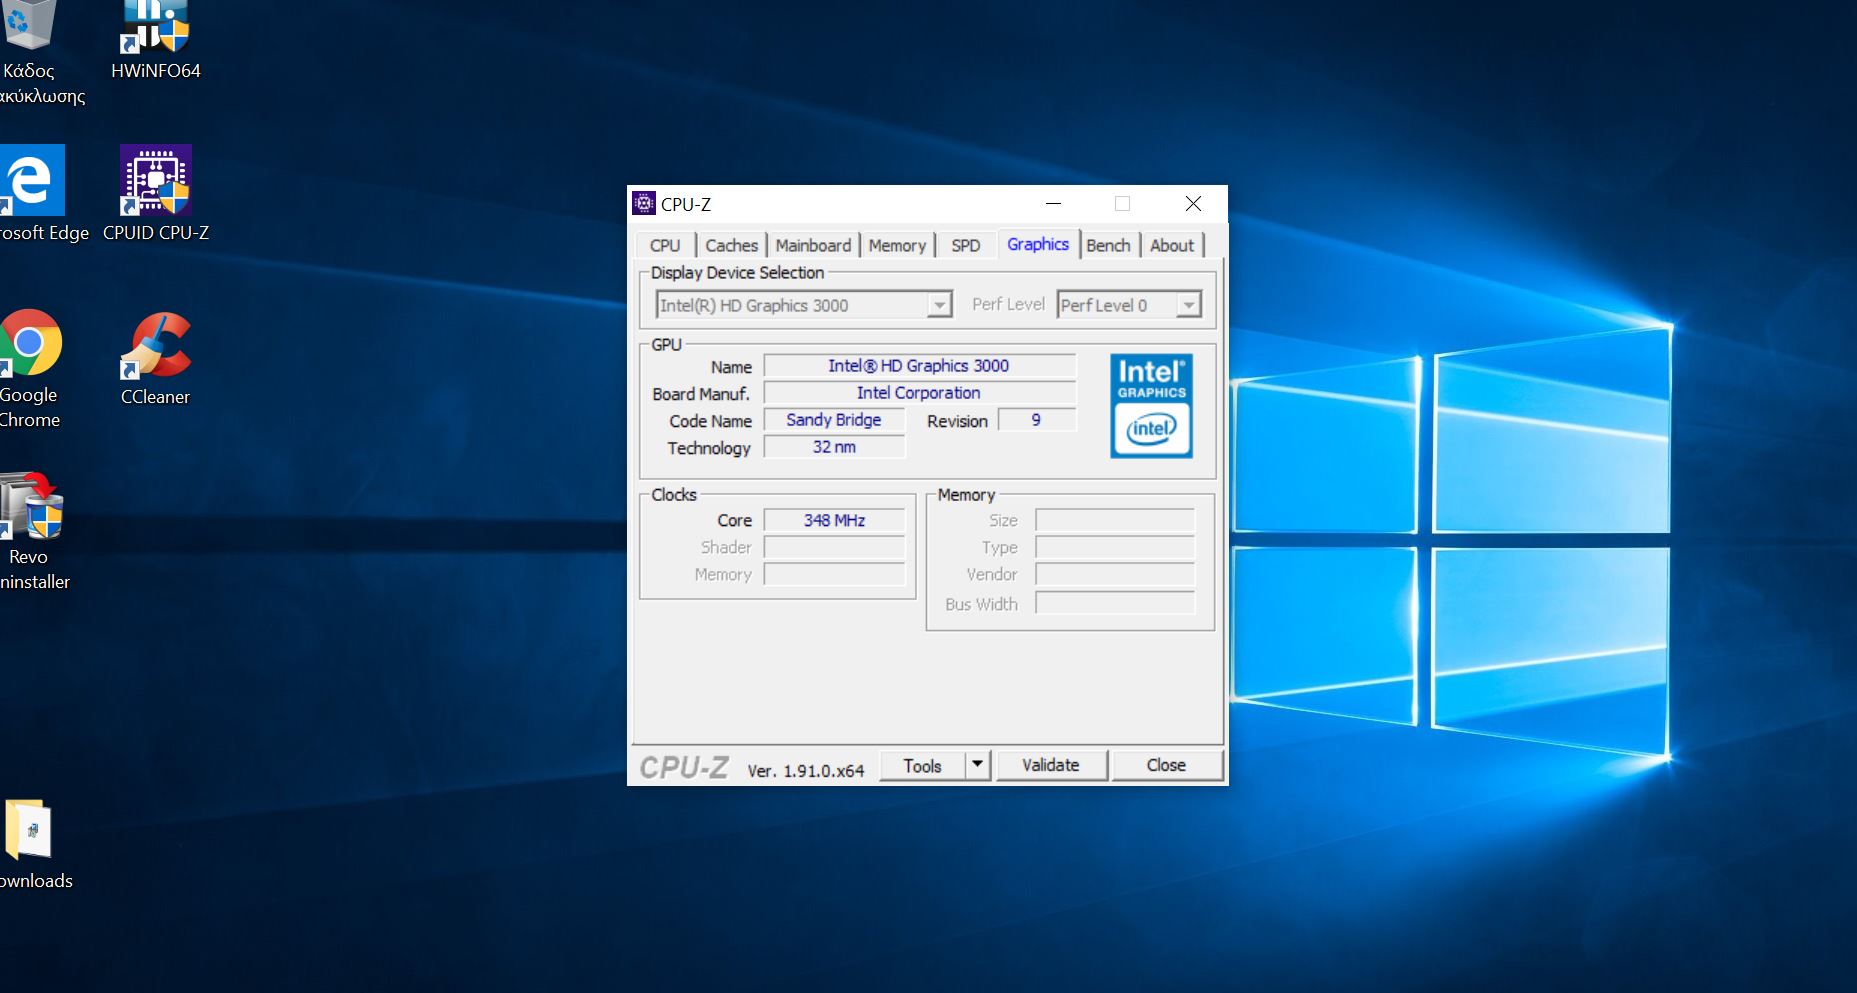Go to the About tab
Screen dimensions: 1857x993
click(1172, 245)
